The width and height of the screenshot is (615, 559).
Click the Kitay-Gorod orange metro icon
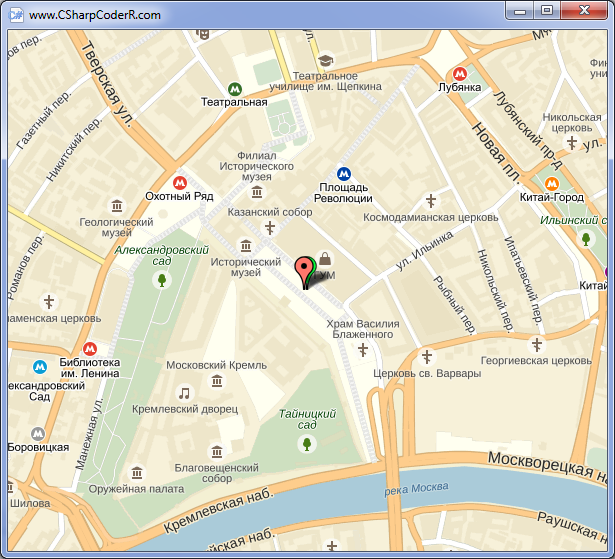click(x=551, y=183)
